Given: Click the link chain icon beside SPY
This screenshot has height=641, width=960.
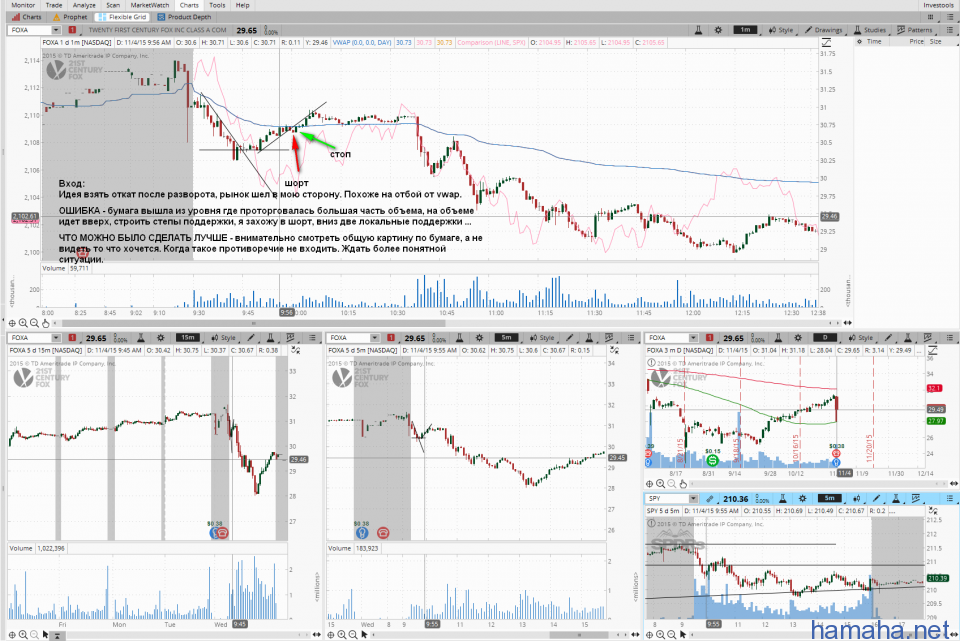Looking at the screenshot, I should (710, 499).
